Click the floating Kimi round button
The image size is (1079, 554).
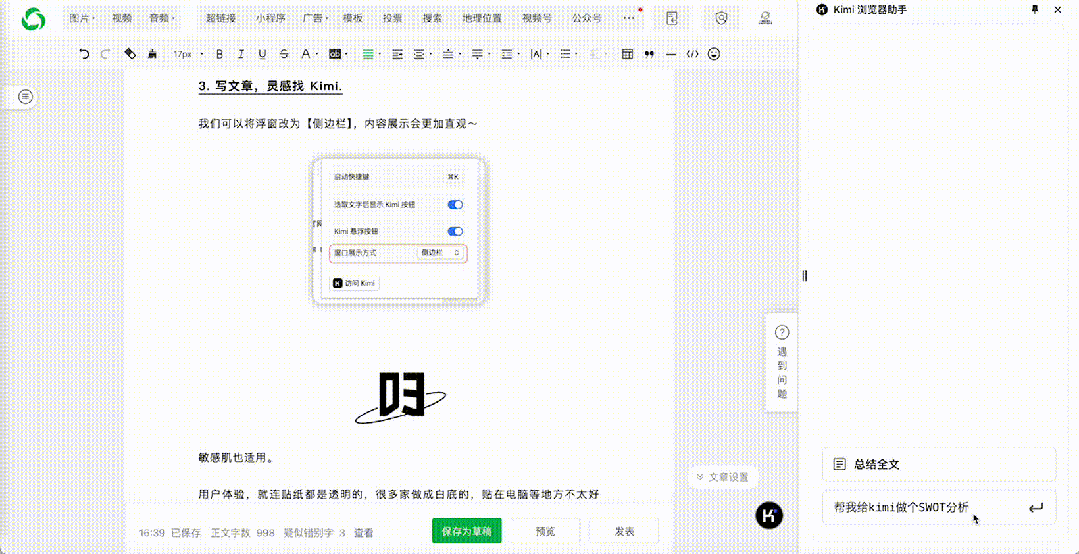[x=769, y=515]
